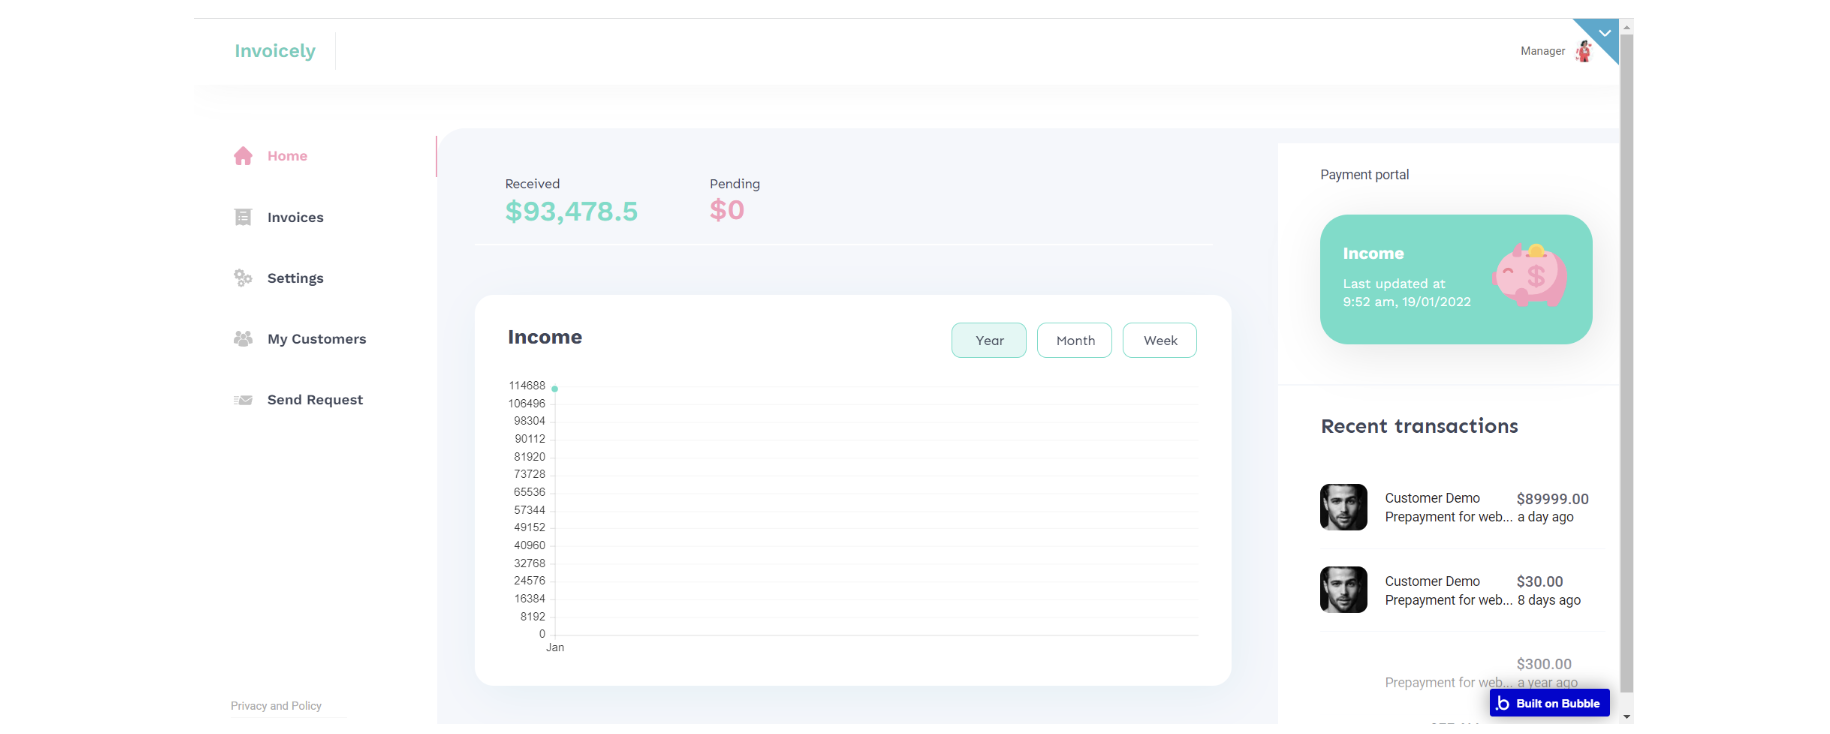The width and height of the screenshot is (1830, 734).
Task: Click the 'Jan' axis label
Action: pos(555,648)
